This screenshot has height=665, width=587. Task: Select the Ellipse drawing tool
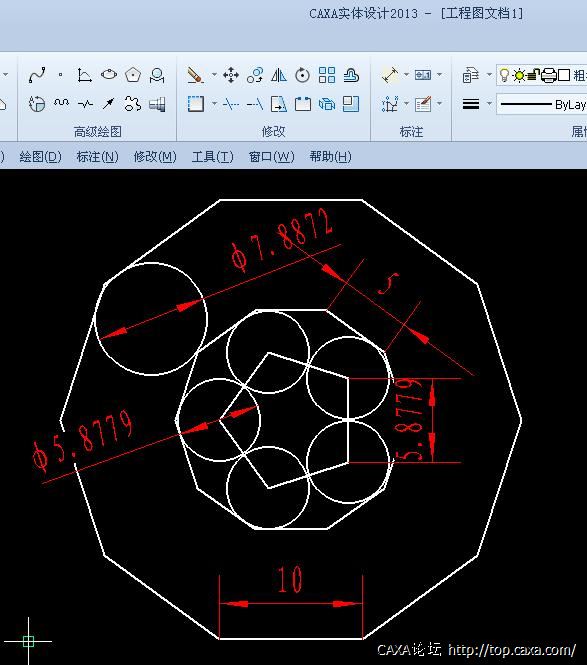(109, 75)
